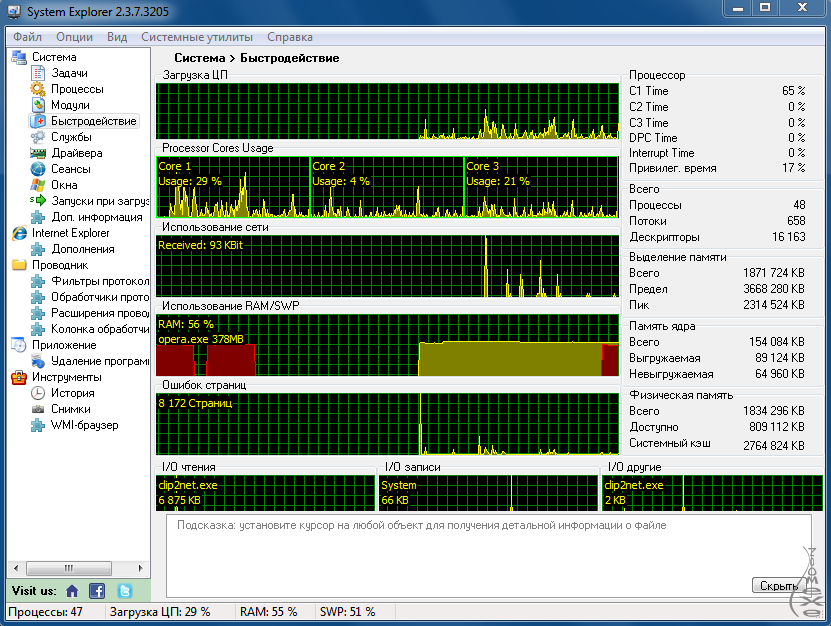This screenshot has height=626, width=831.
Task: Click the История clock icon
Action: pos(38,393)
